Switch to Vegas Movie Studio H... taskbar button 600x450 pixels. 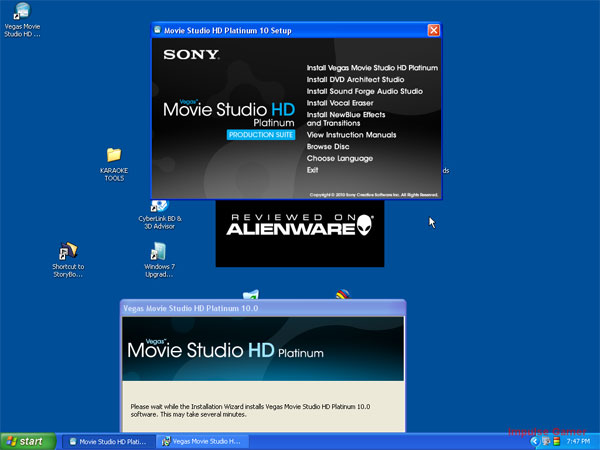(x=203, y=441)
